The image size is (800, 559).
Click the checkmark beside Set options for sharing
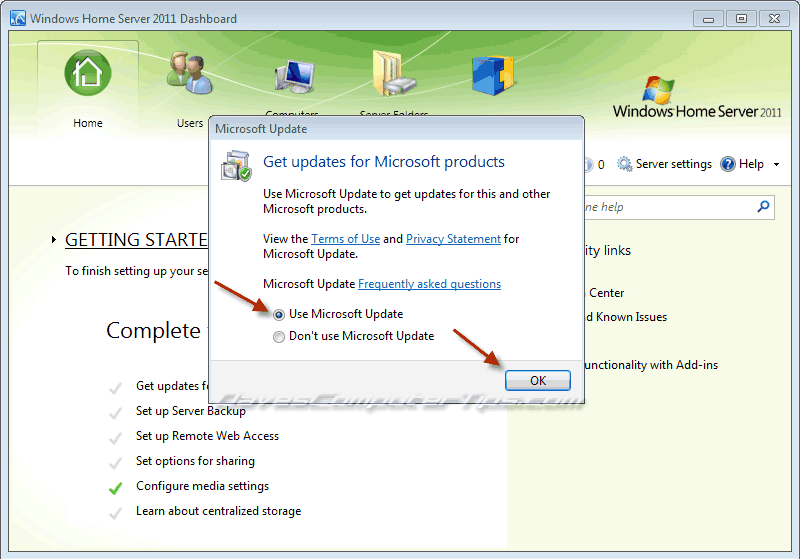(116, 463)
